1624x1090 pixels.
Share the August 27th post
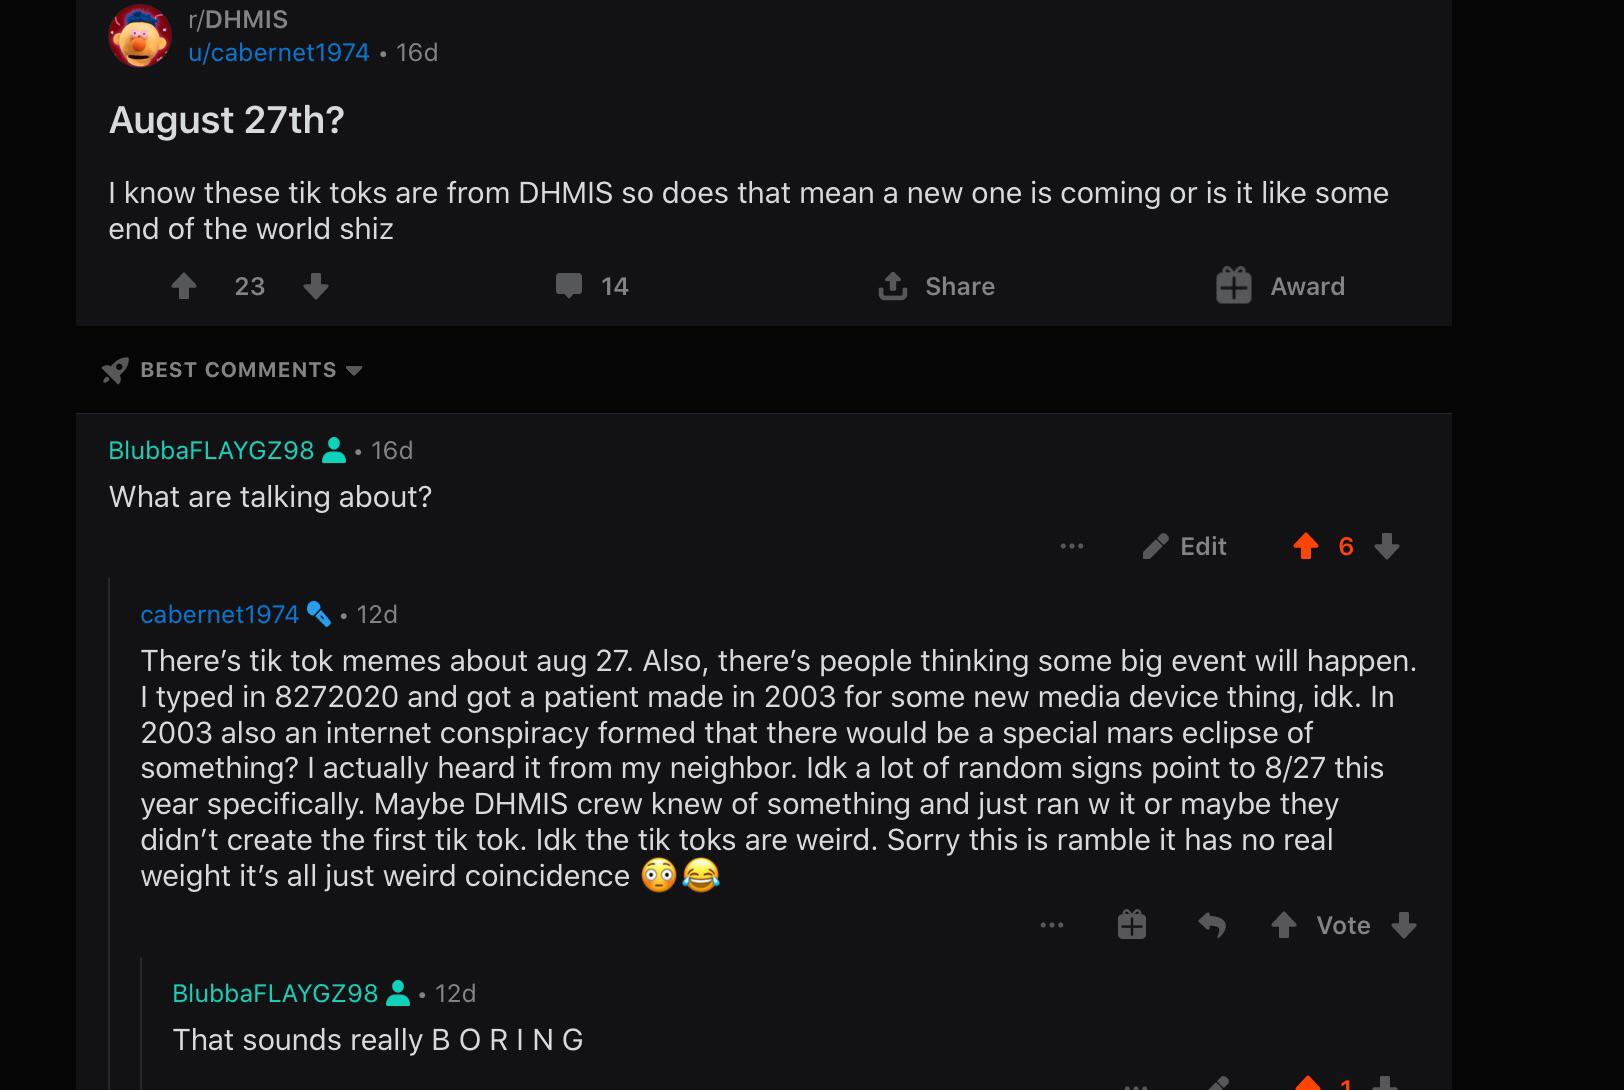pyautogui.click(x=937, y=287)
